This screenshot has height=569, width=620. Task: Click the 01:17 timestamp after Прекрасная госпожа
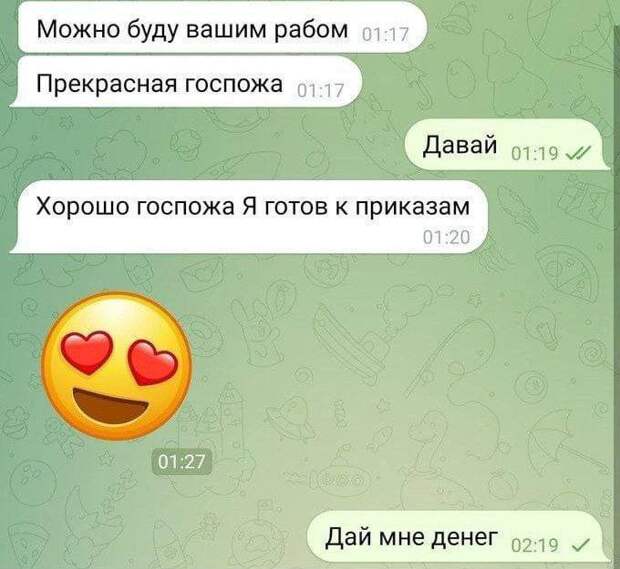coord(319,91)
